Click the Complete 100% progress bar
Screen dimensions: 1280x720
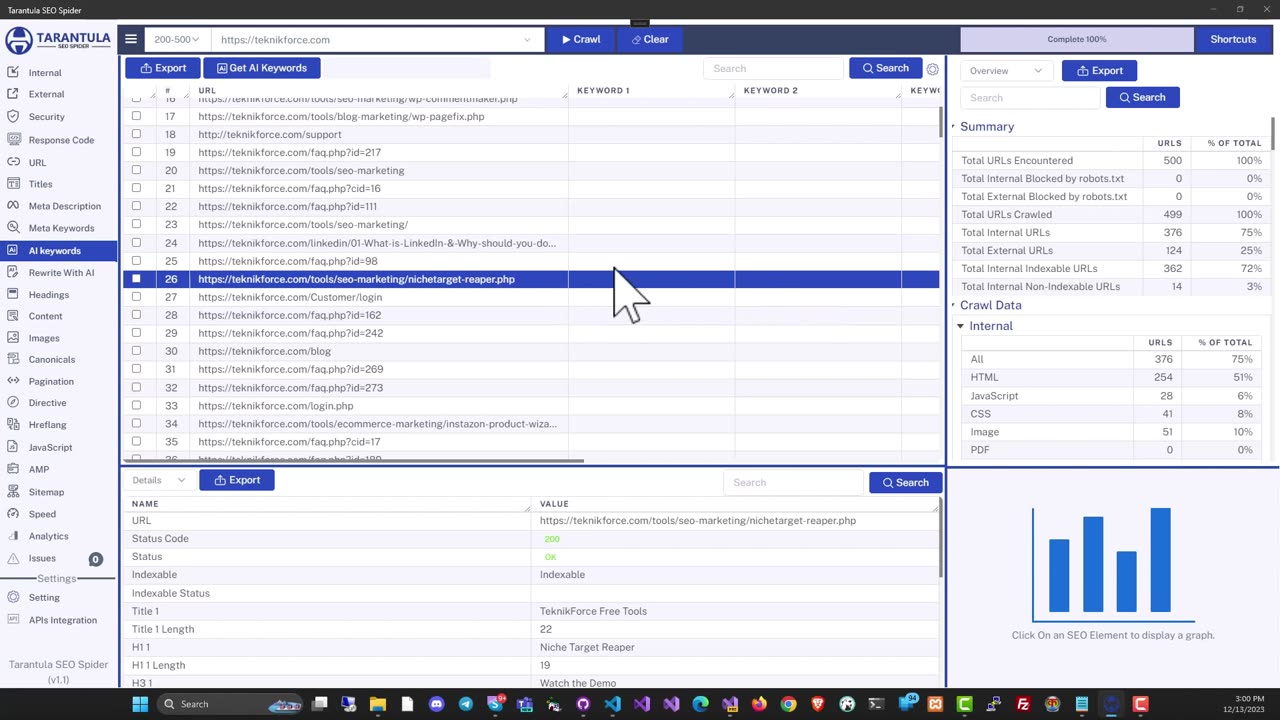tap(1077, 39)
